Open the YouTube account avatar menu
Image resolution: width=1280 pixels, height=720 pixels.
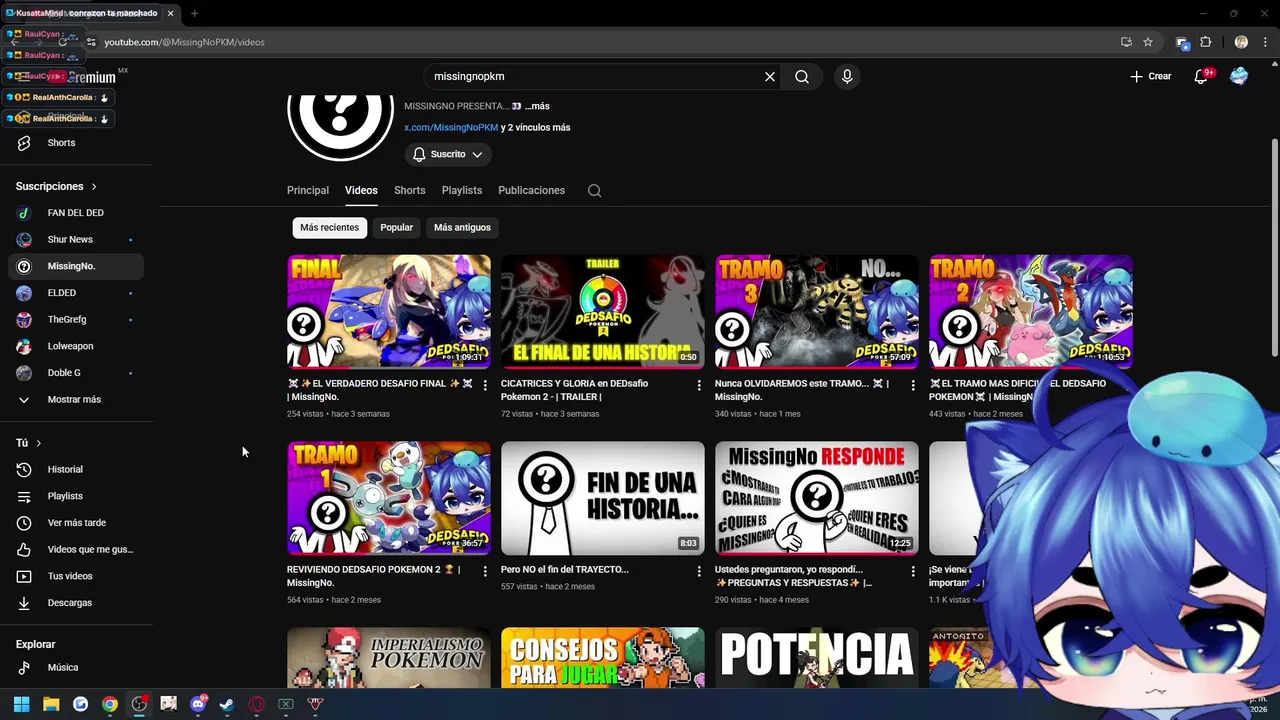tap(1239, 76)
